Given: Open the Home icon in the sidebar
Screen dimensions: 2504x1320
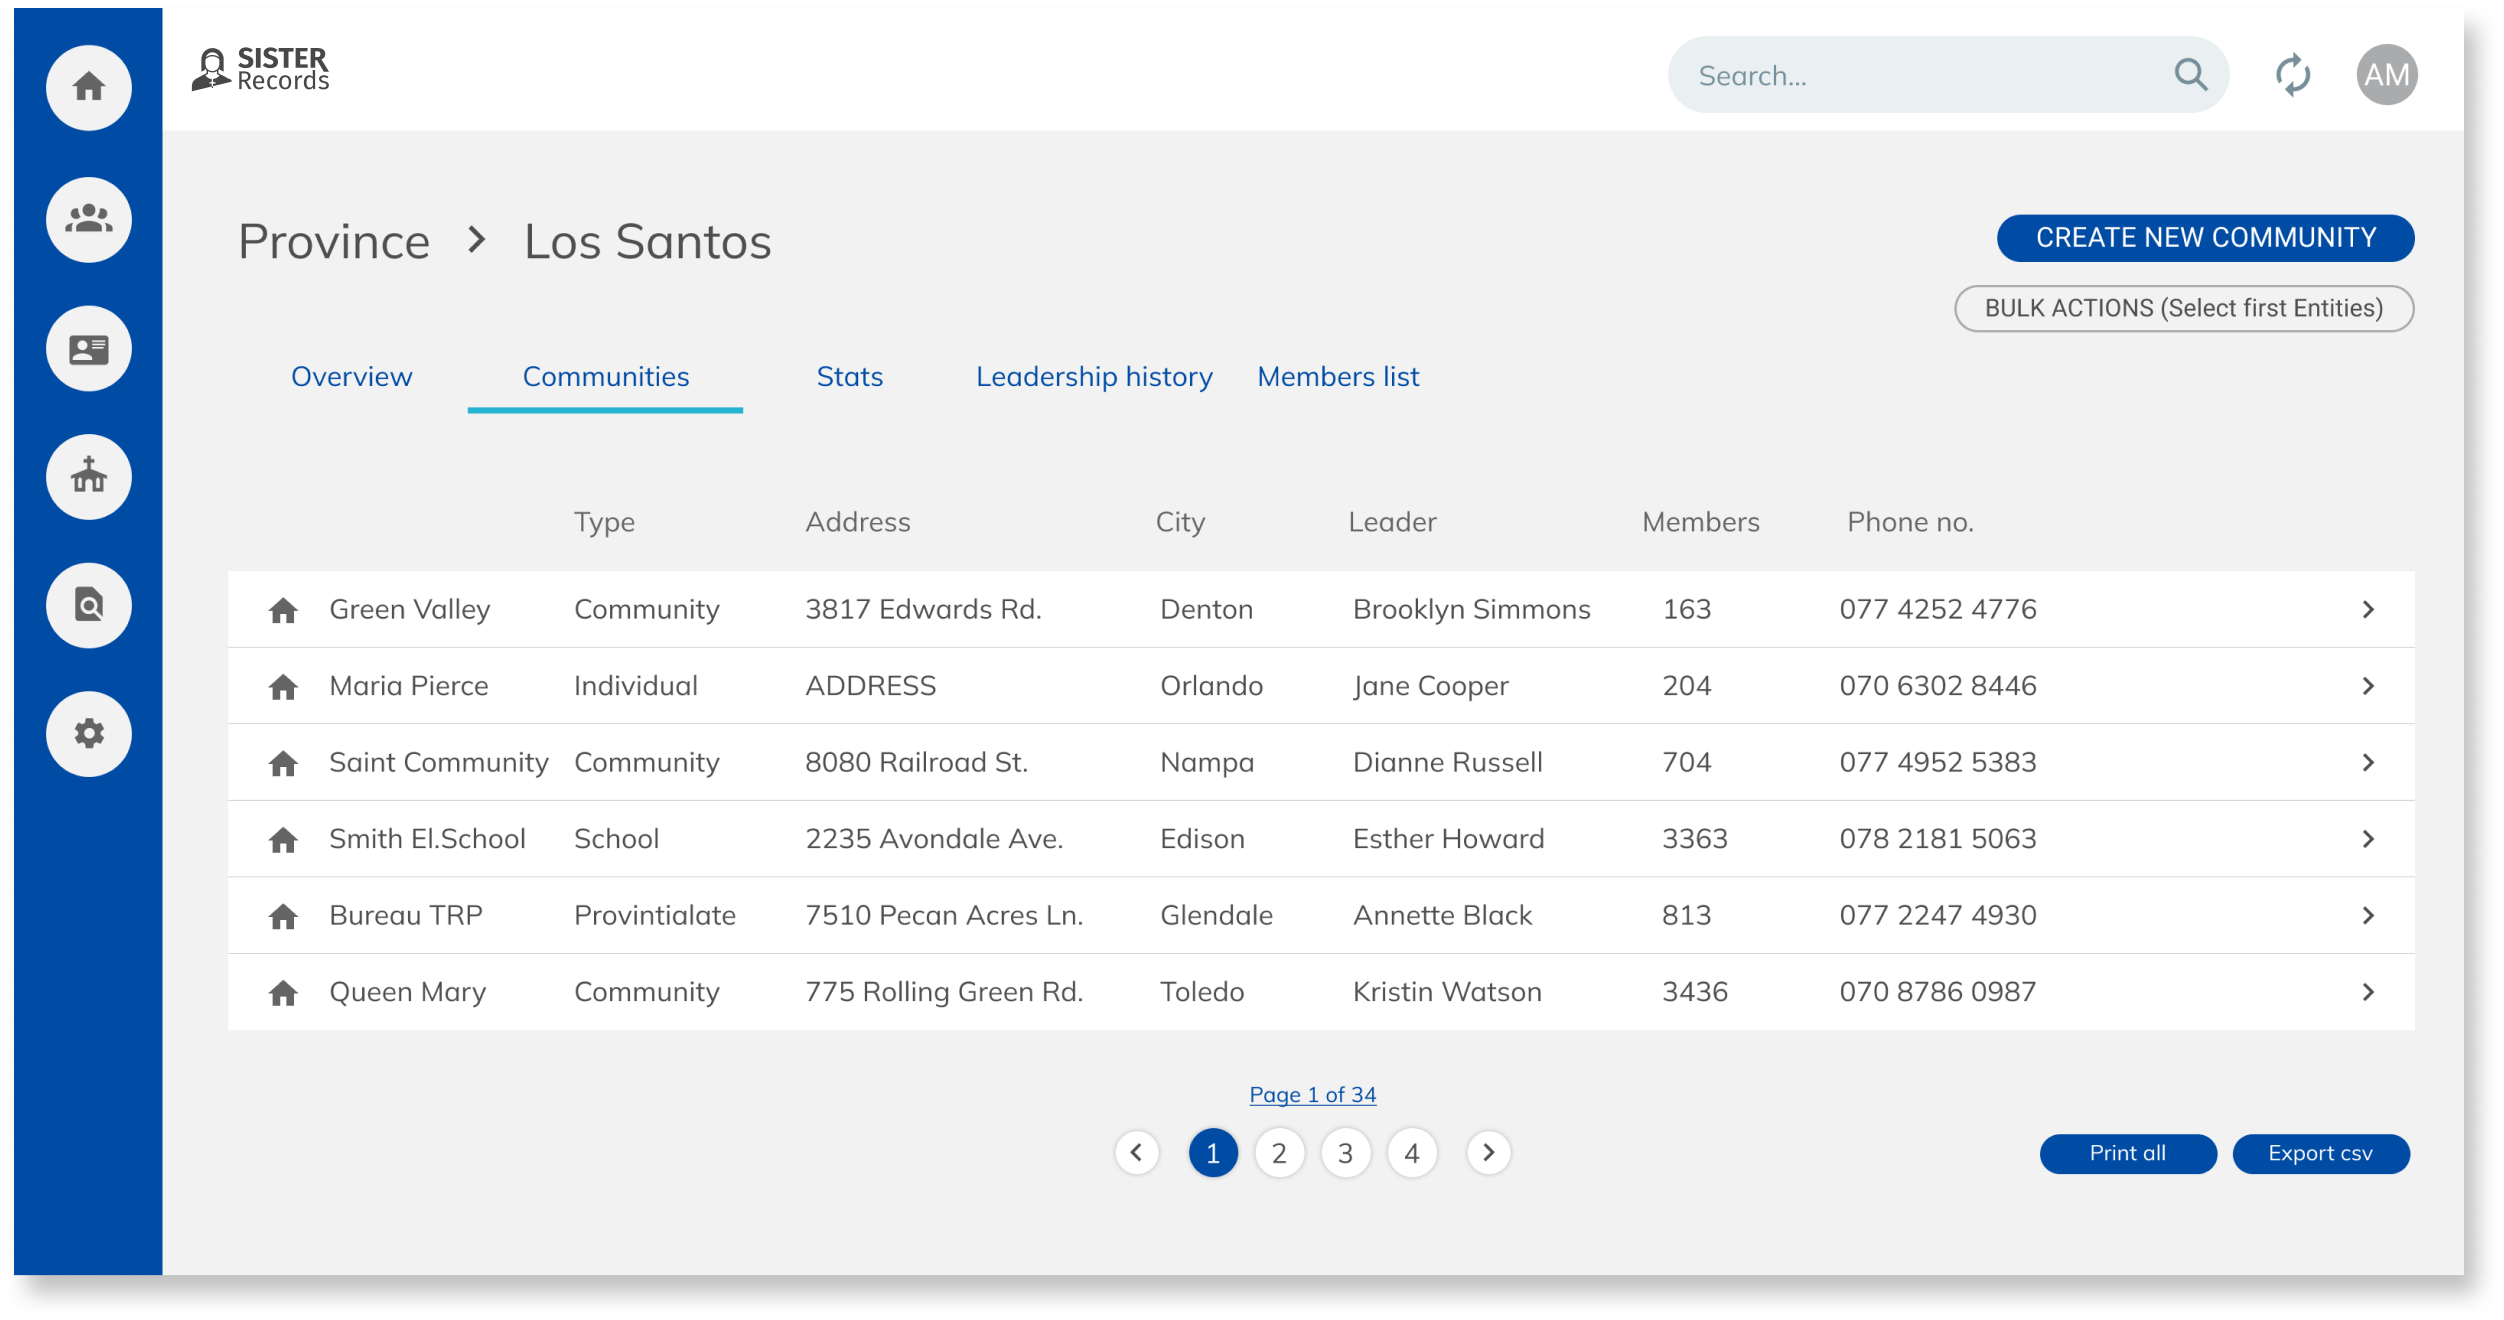Looking at the screenshot, I should pos(88,87).
